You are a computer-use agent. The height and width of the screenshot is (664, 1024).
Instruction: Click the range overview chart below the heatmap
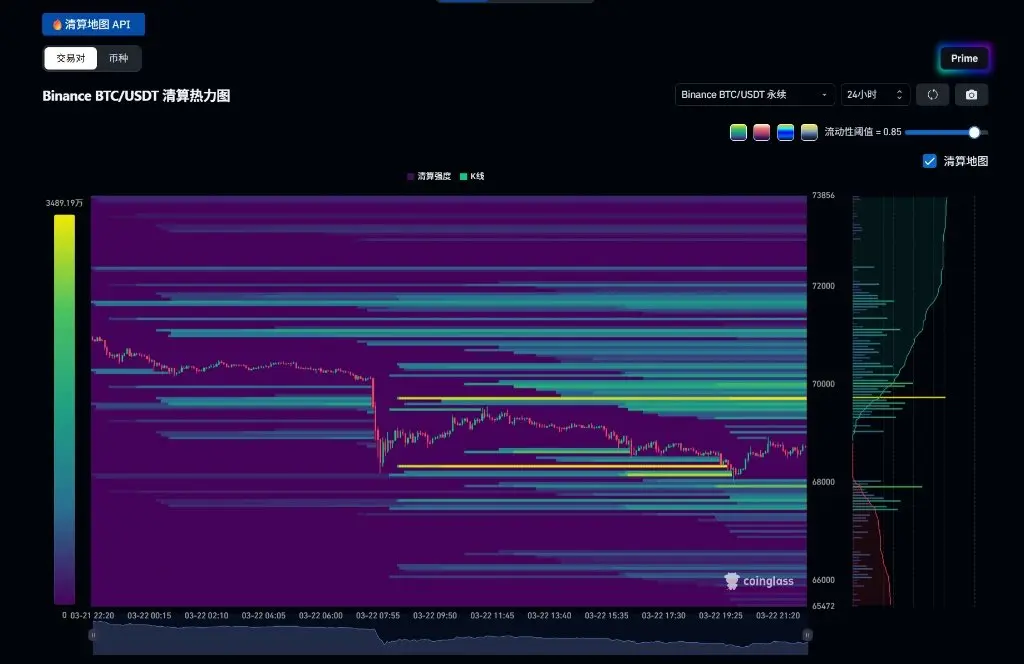pos(450,638)
